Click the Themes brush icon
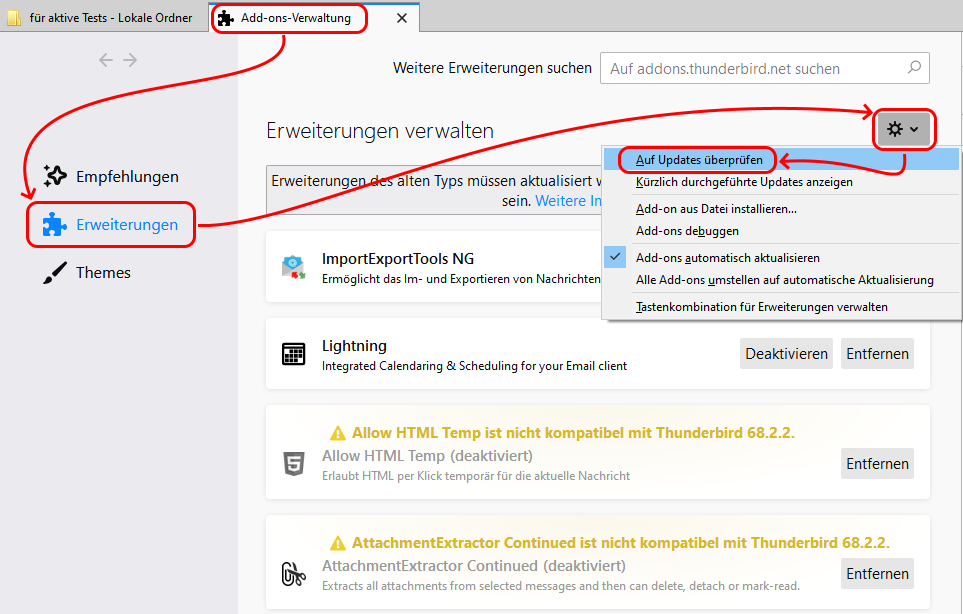This screenshot has width=963, height=614. [x=55, y=273]
